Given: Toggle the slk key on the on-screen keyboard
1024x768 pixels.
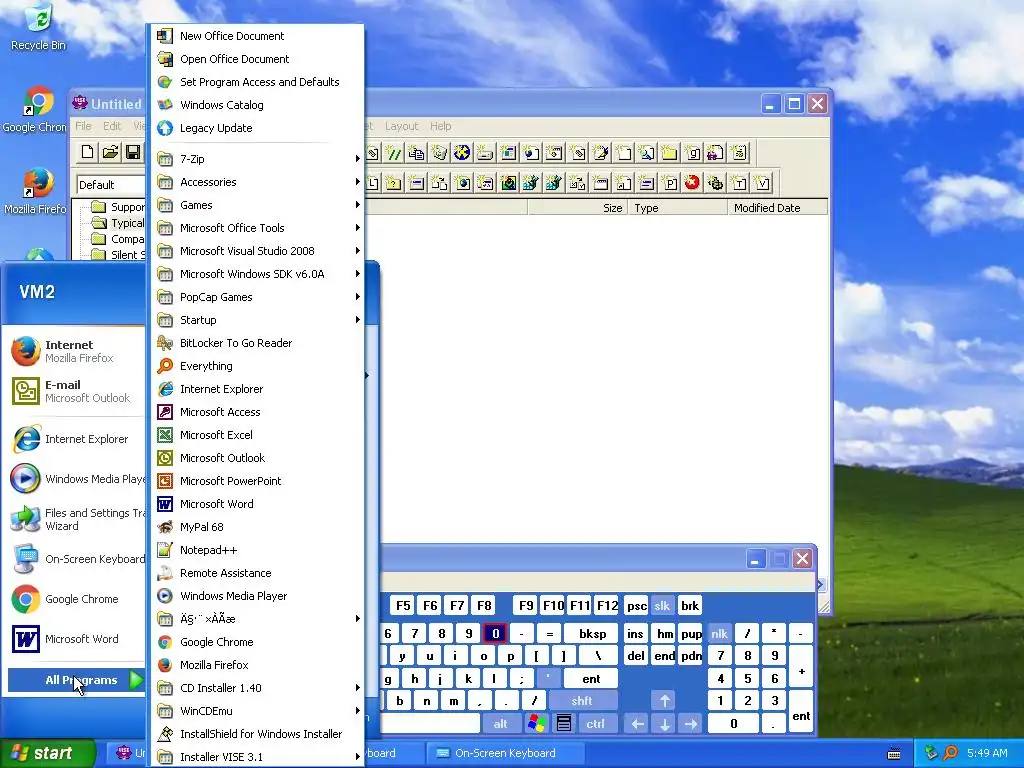Looking at the screenshot, I should pos(662,605).
